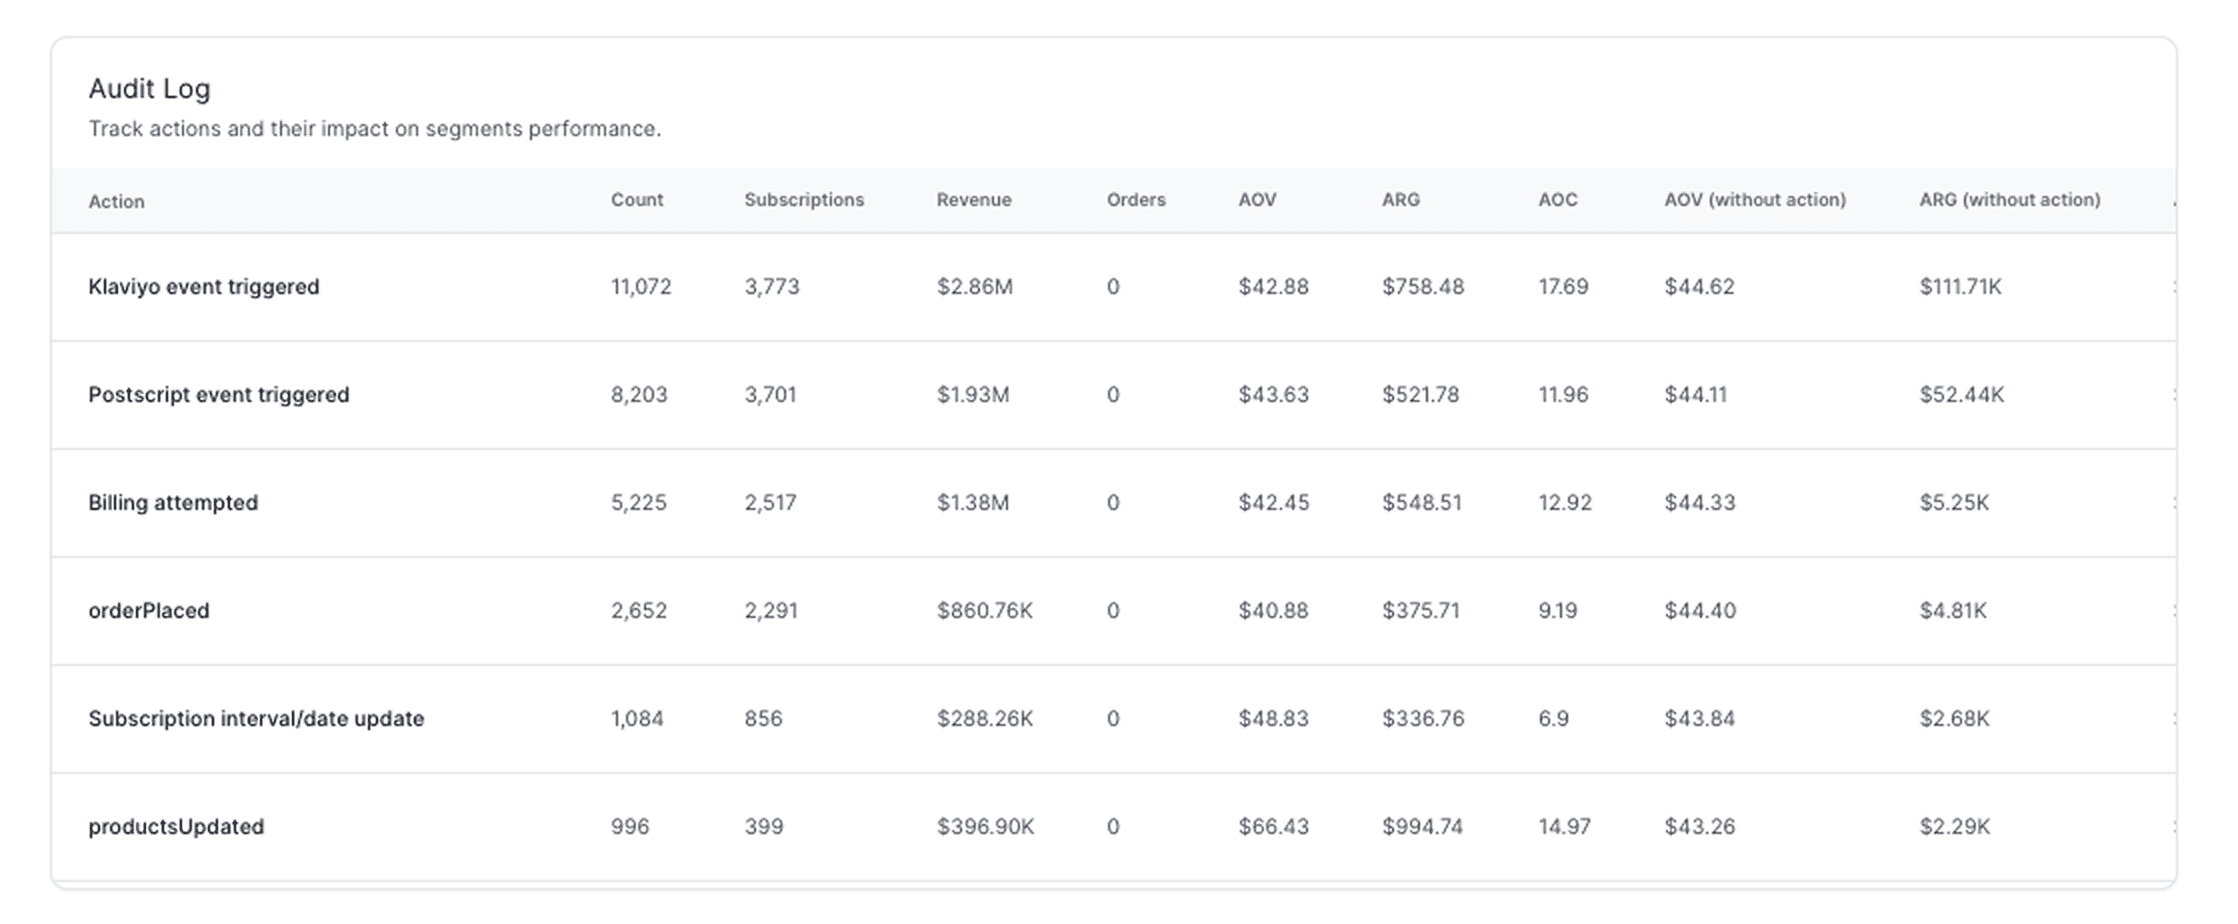Sort by the Count column header
Image resolution: width=2238 pixels, height=924 pixels.
637,200
